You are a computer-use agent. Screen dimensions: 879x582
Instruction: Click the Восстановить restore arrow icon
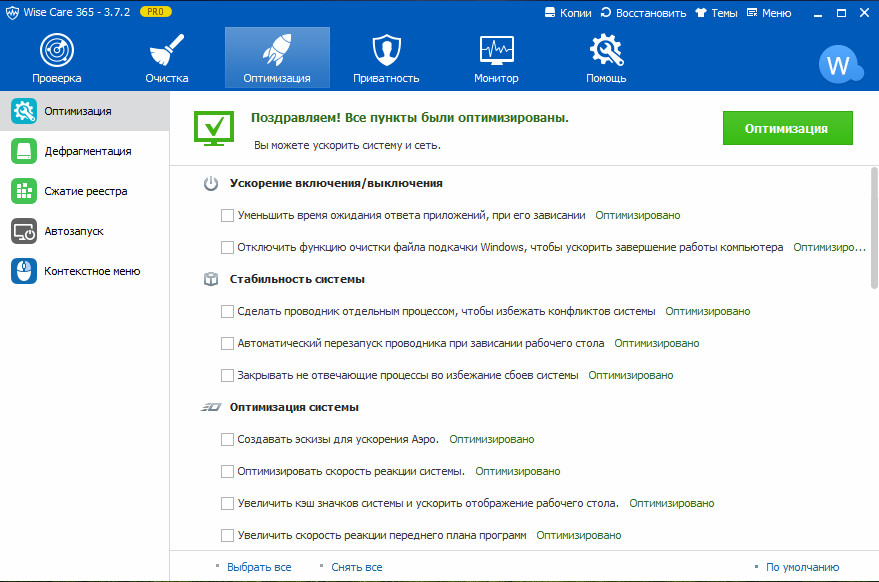coord(605,12)
